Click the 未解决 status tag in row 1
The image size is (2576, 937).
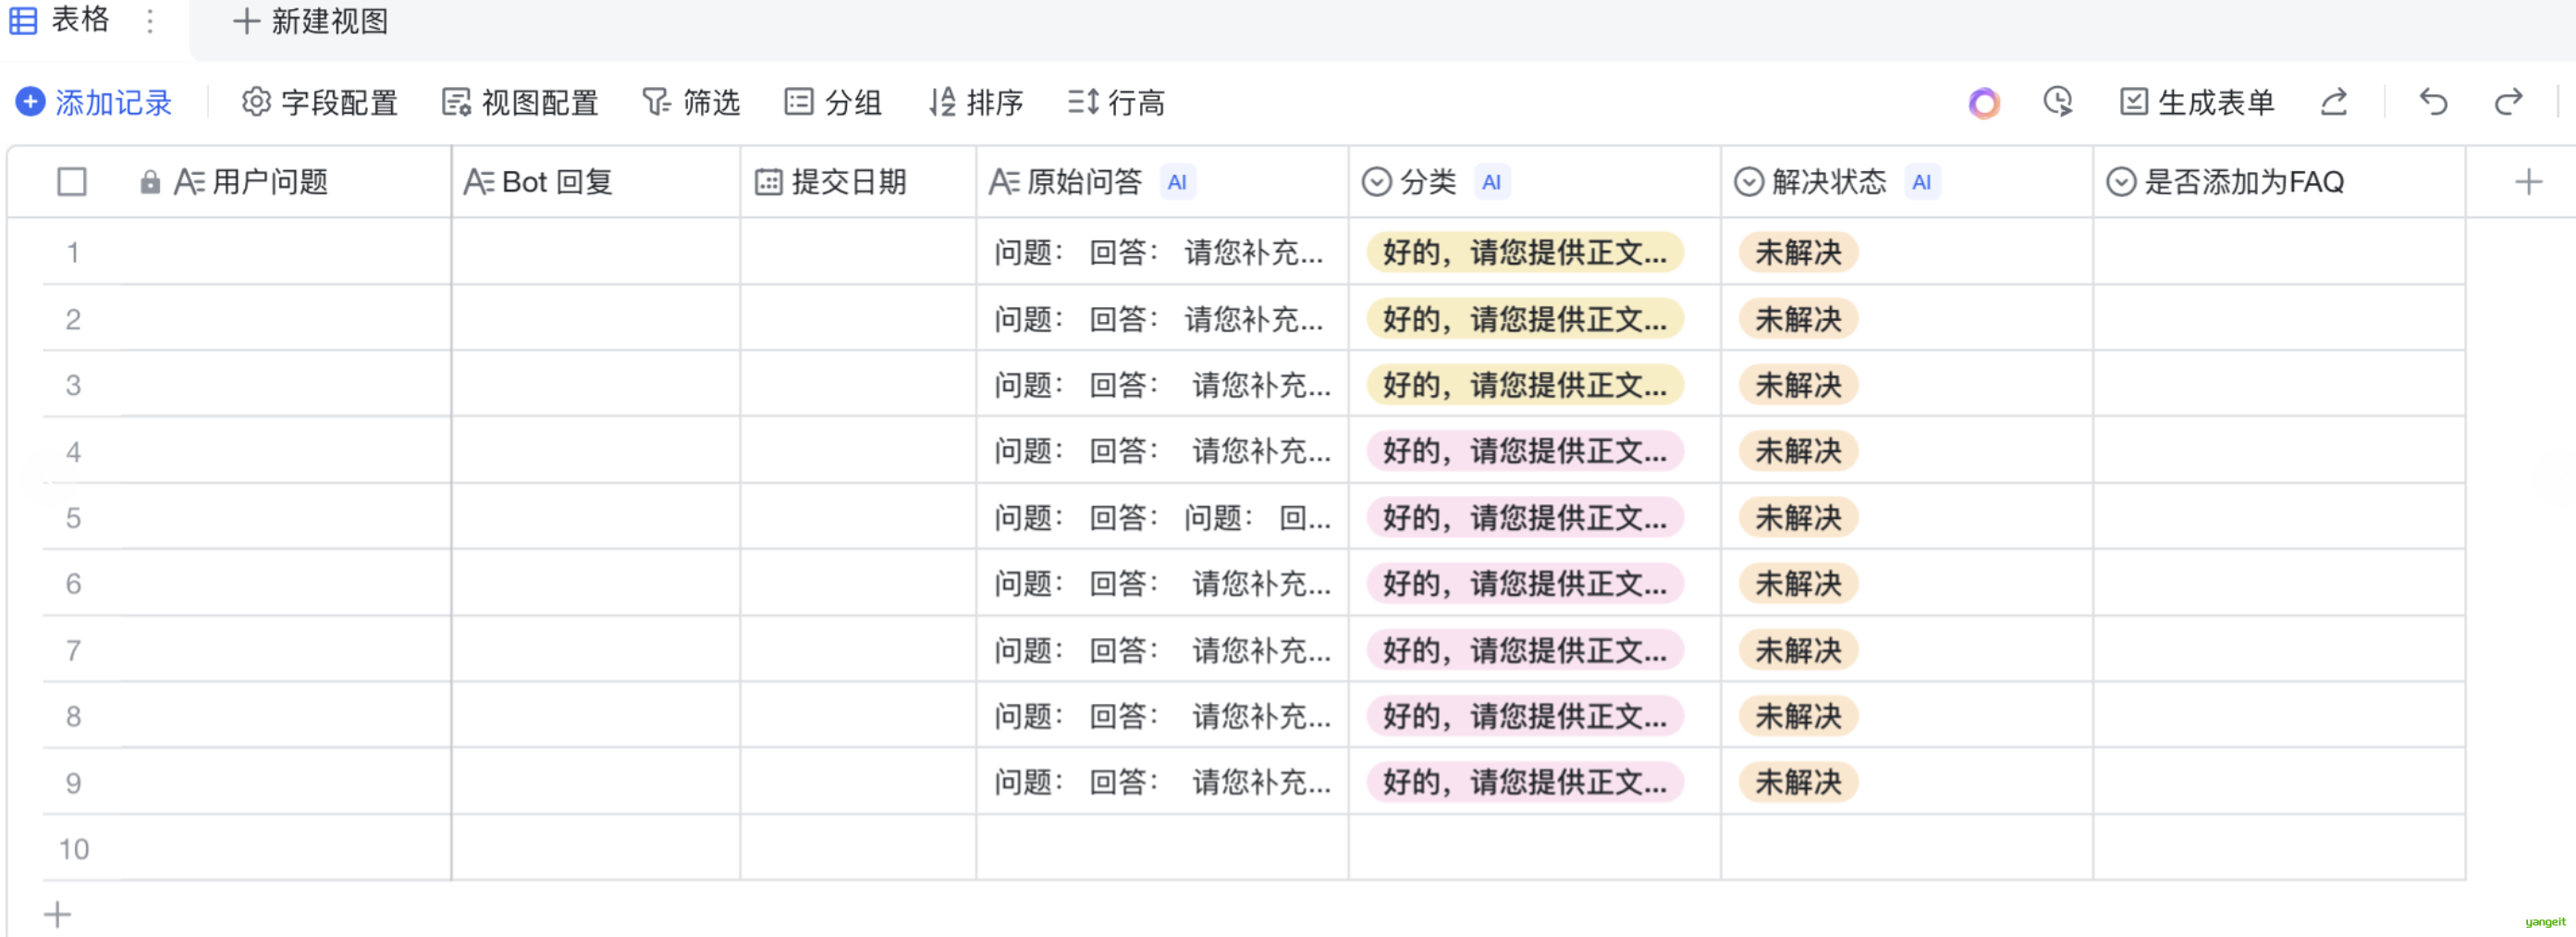[1798, 252]
